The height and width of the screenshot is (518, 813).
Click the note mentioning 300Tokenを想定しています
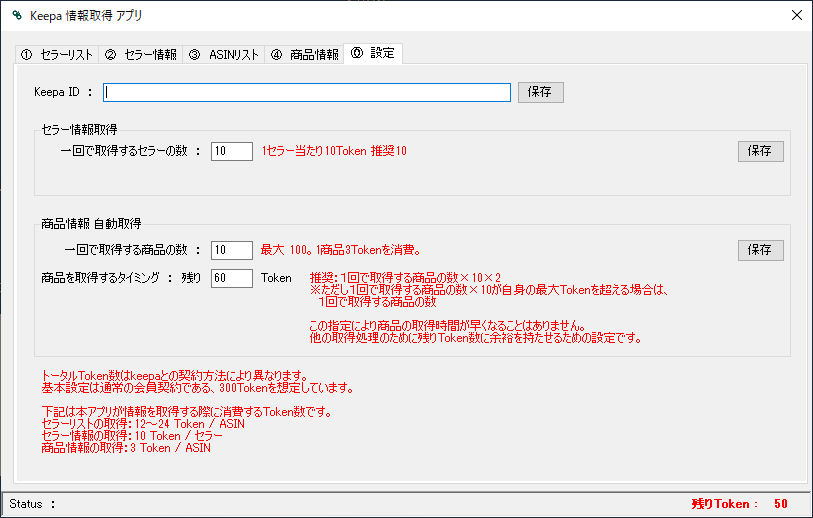point(198,388)
